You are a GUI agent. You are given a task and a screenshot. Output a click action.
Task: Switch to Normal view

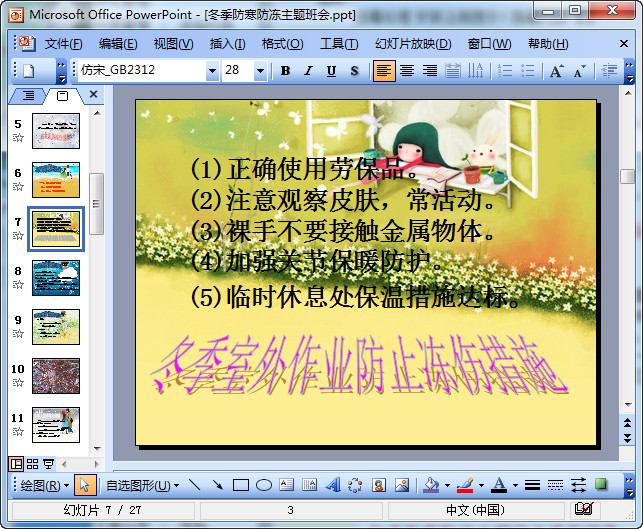pos(16,464)
